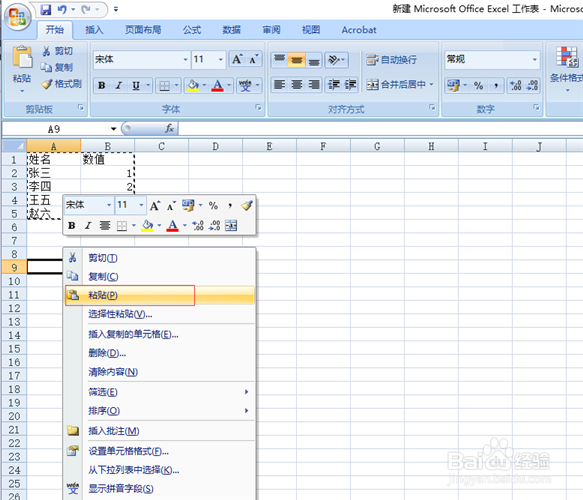Open Conditional Formatting button

(x=567, y=69)
